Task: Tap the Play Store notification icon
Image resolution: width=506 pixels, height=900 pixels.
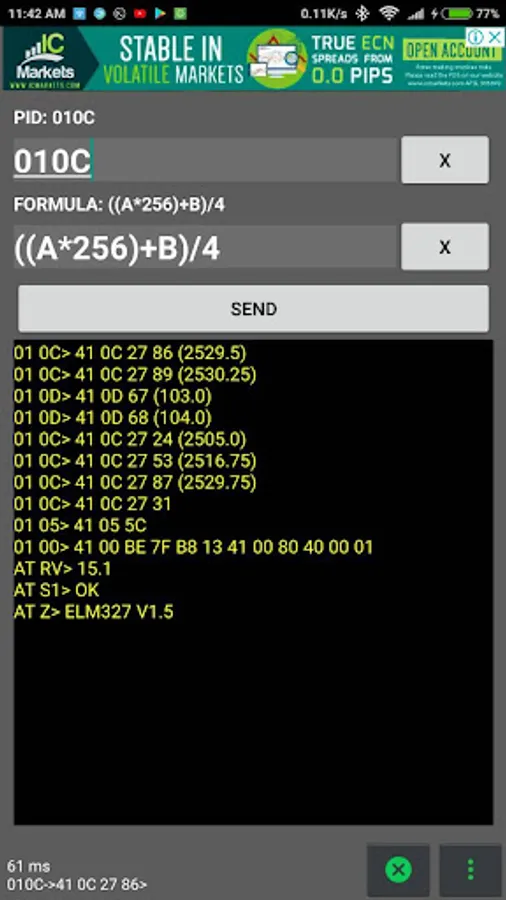Action: tap(160, 14)
